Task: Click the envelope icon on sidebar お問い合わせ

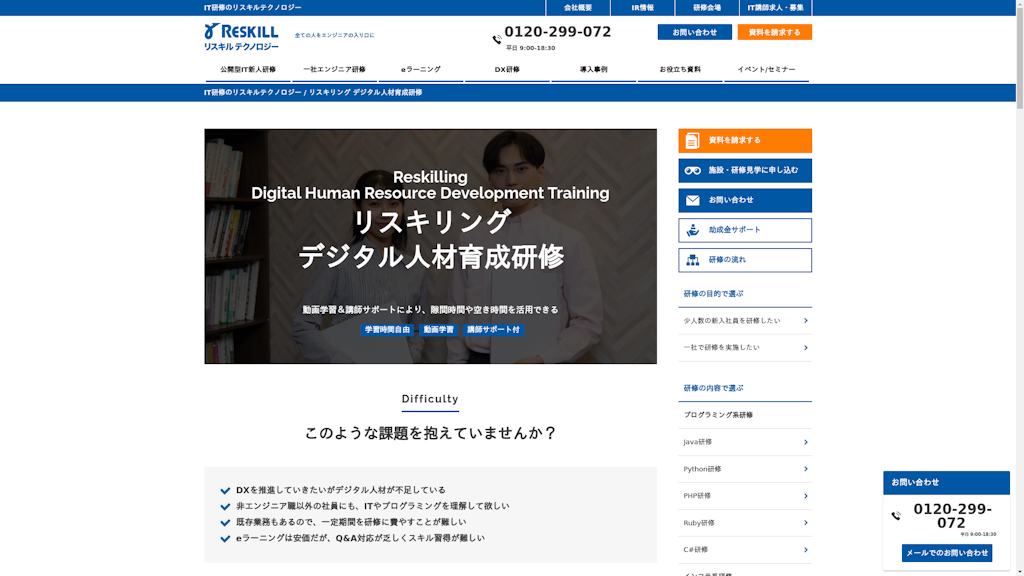Action: click(693, 201)
